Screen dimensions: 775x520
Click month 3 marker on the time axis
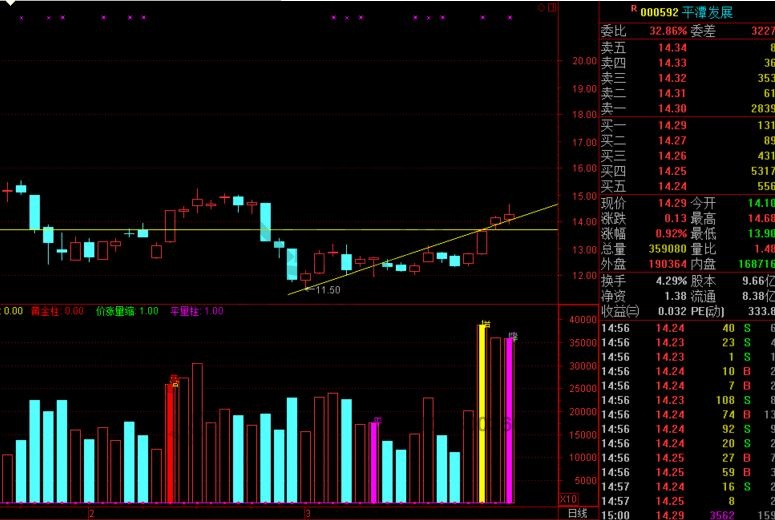coord(307,513)
